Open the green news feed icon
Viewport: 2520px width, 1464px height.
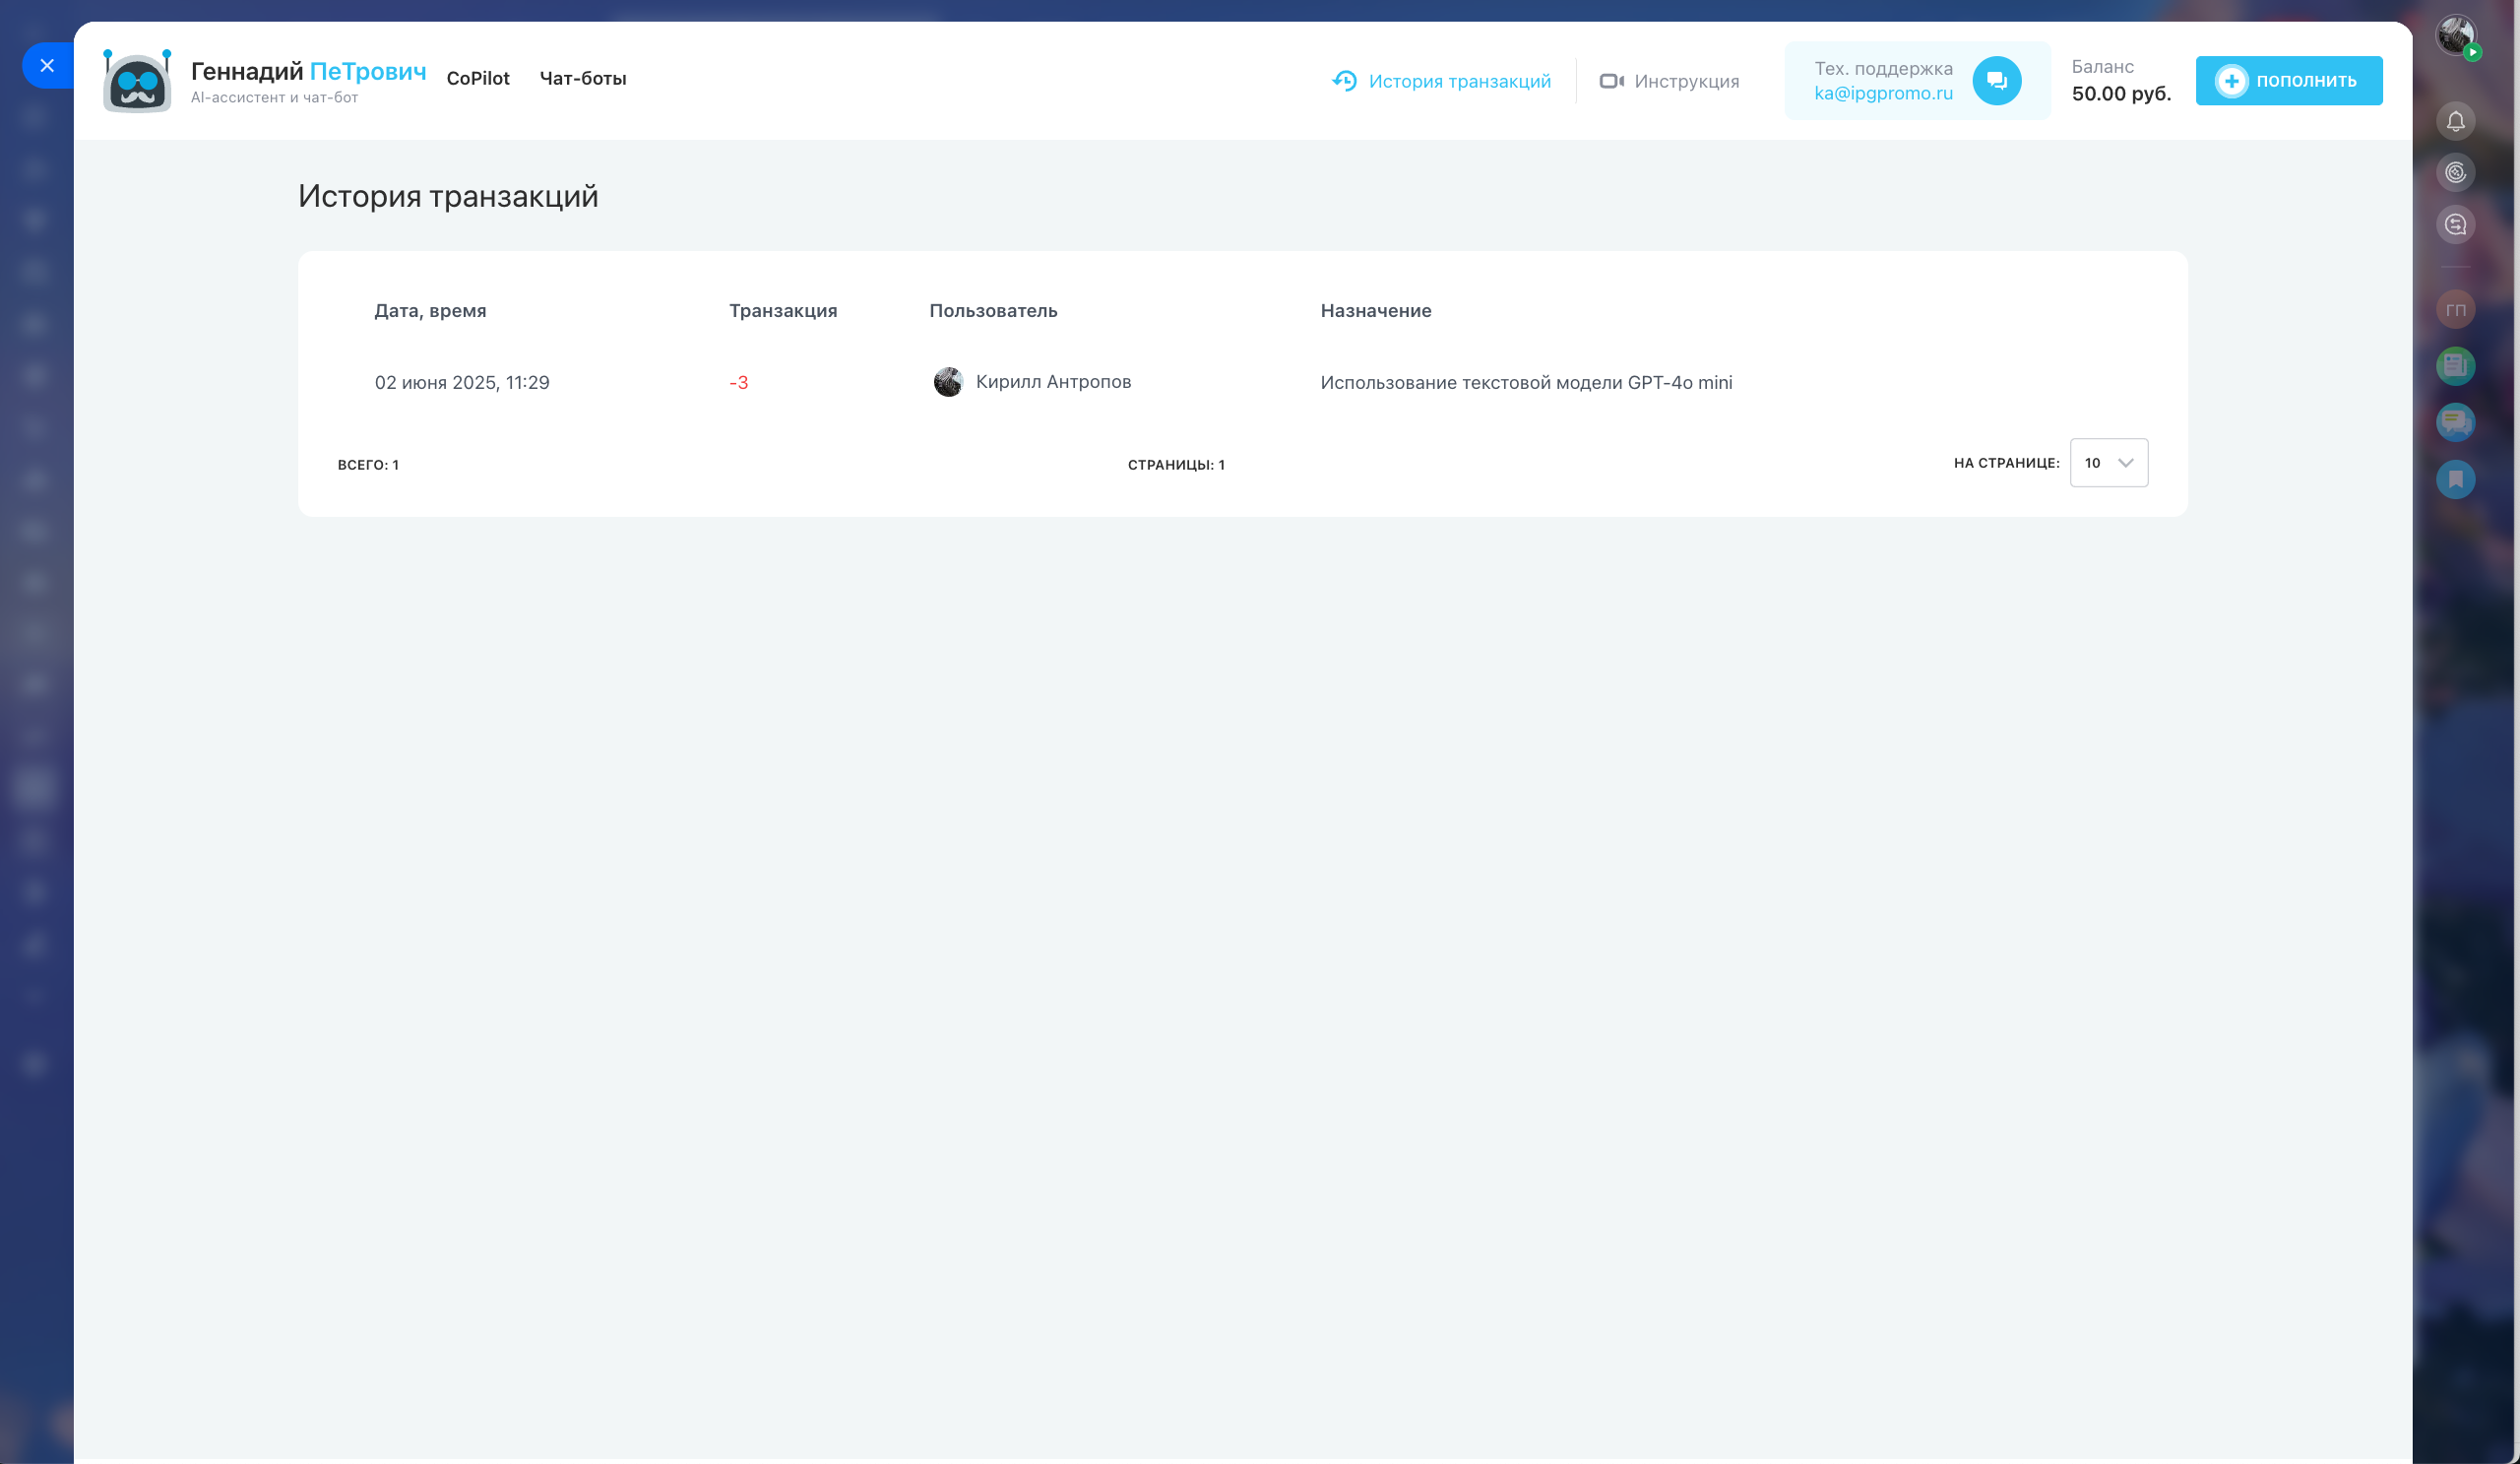pyautogui.click(x=2455, y=366)
